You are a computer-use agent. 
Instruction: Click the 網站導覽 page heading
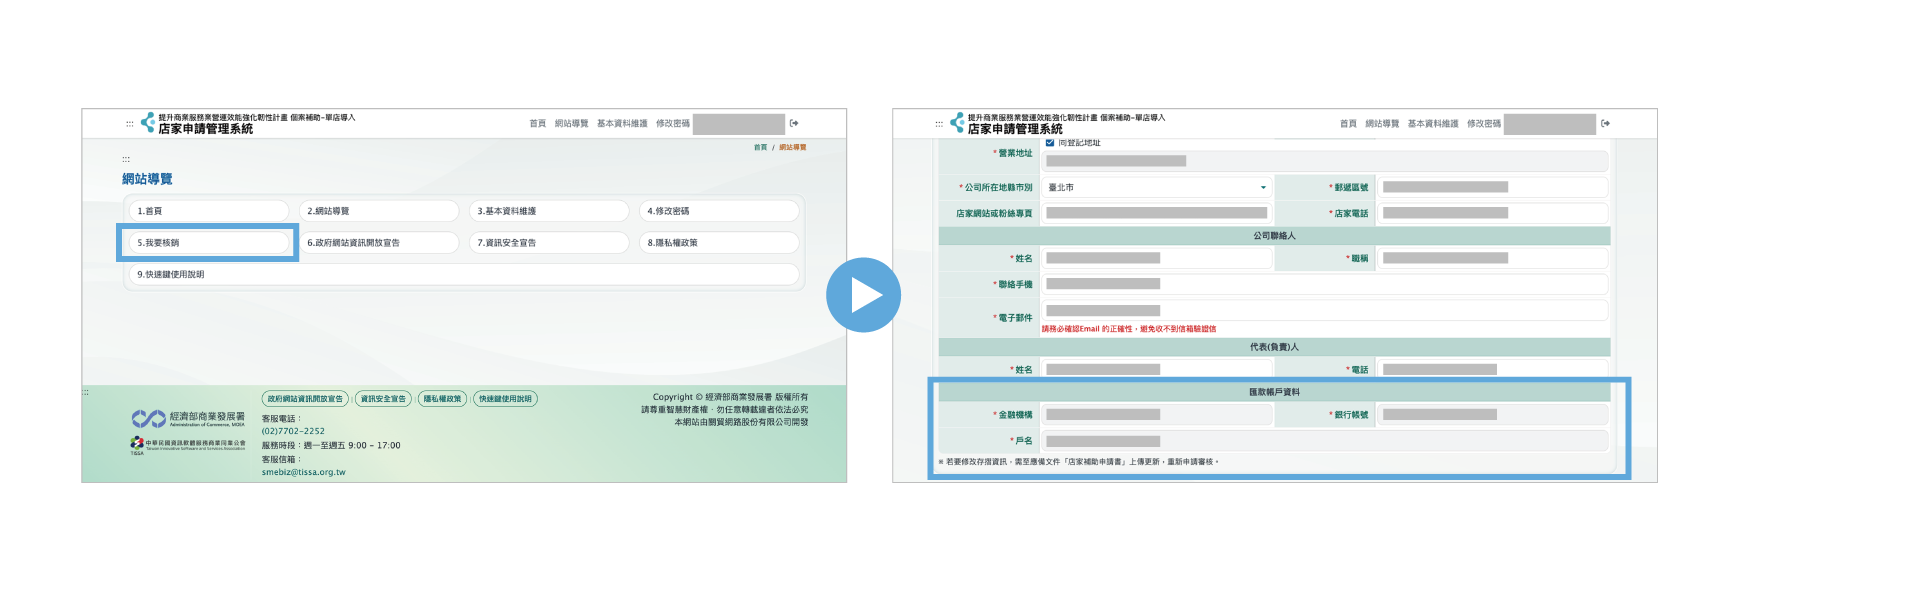(x=147, y=179)
